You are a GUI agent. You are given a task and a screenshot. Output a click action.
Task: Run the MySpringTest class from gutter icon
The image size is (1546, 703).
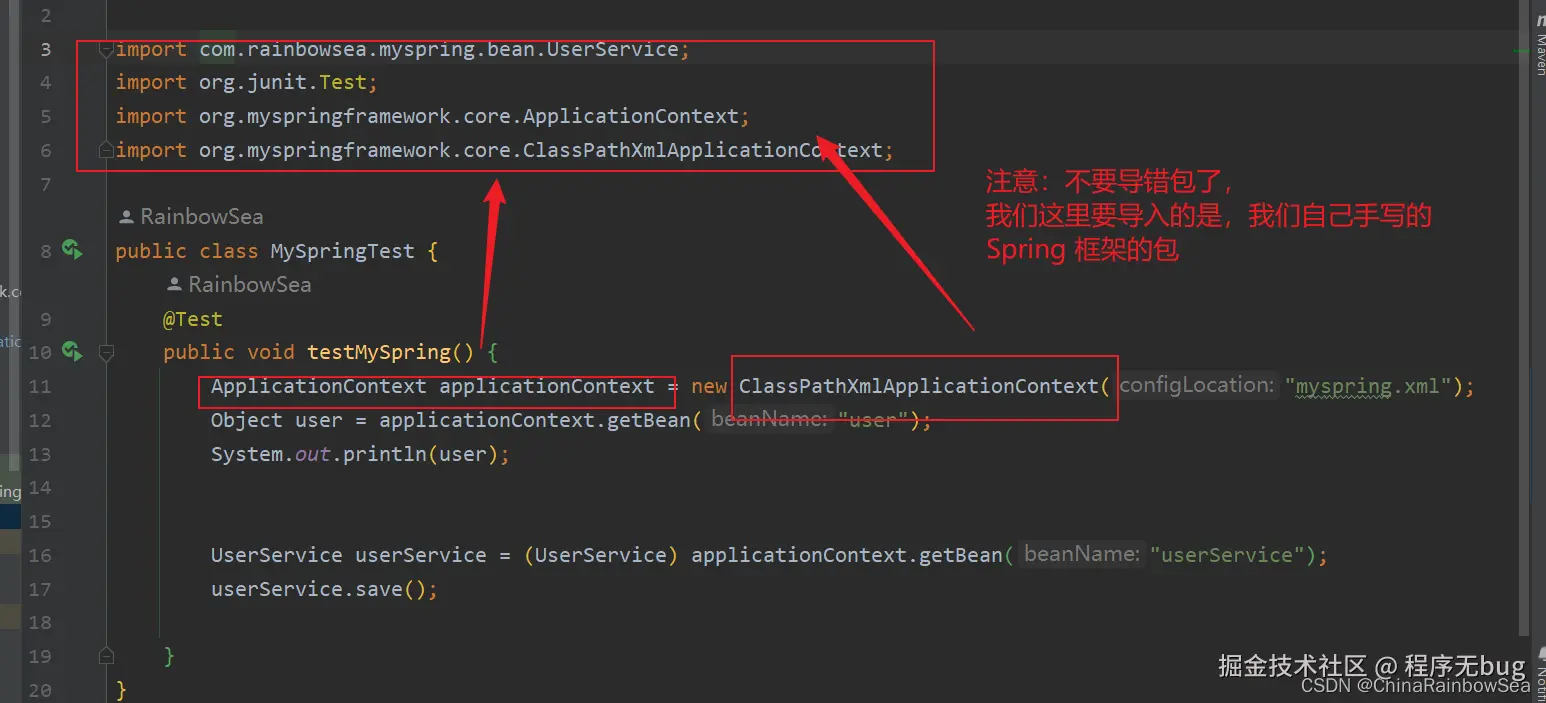(72, 249)
